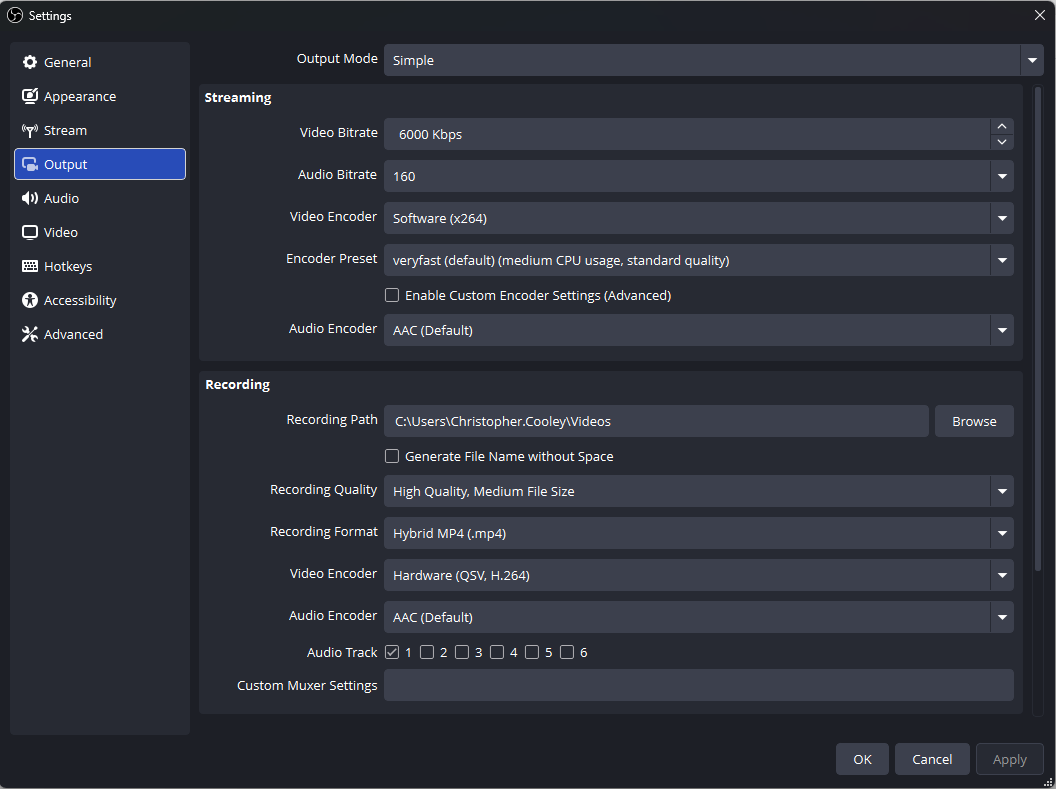Click the Browse button for recording path
This screenshot has height=789, width=1056.
pos(974,421)
